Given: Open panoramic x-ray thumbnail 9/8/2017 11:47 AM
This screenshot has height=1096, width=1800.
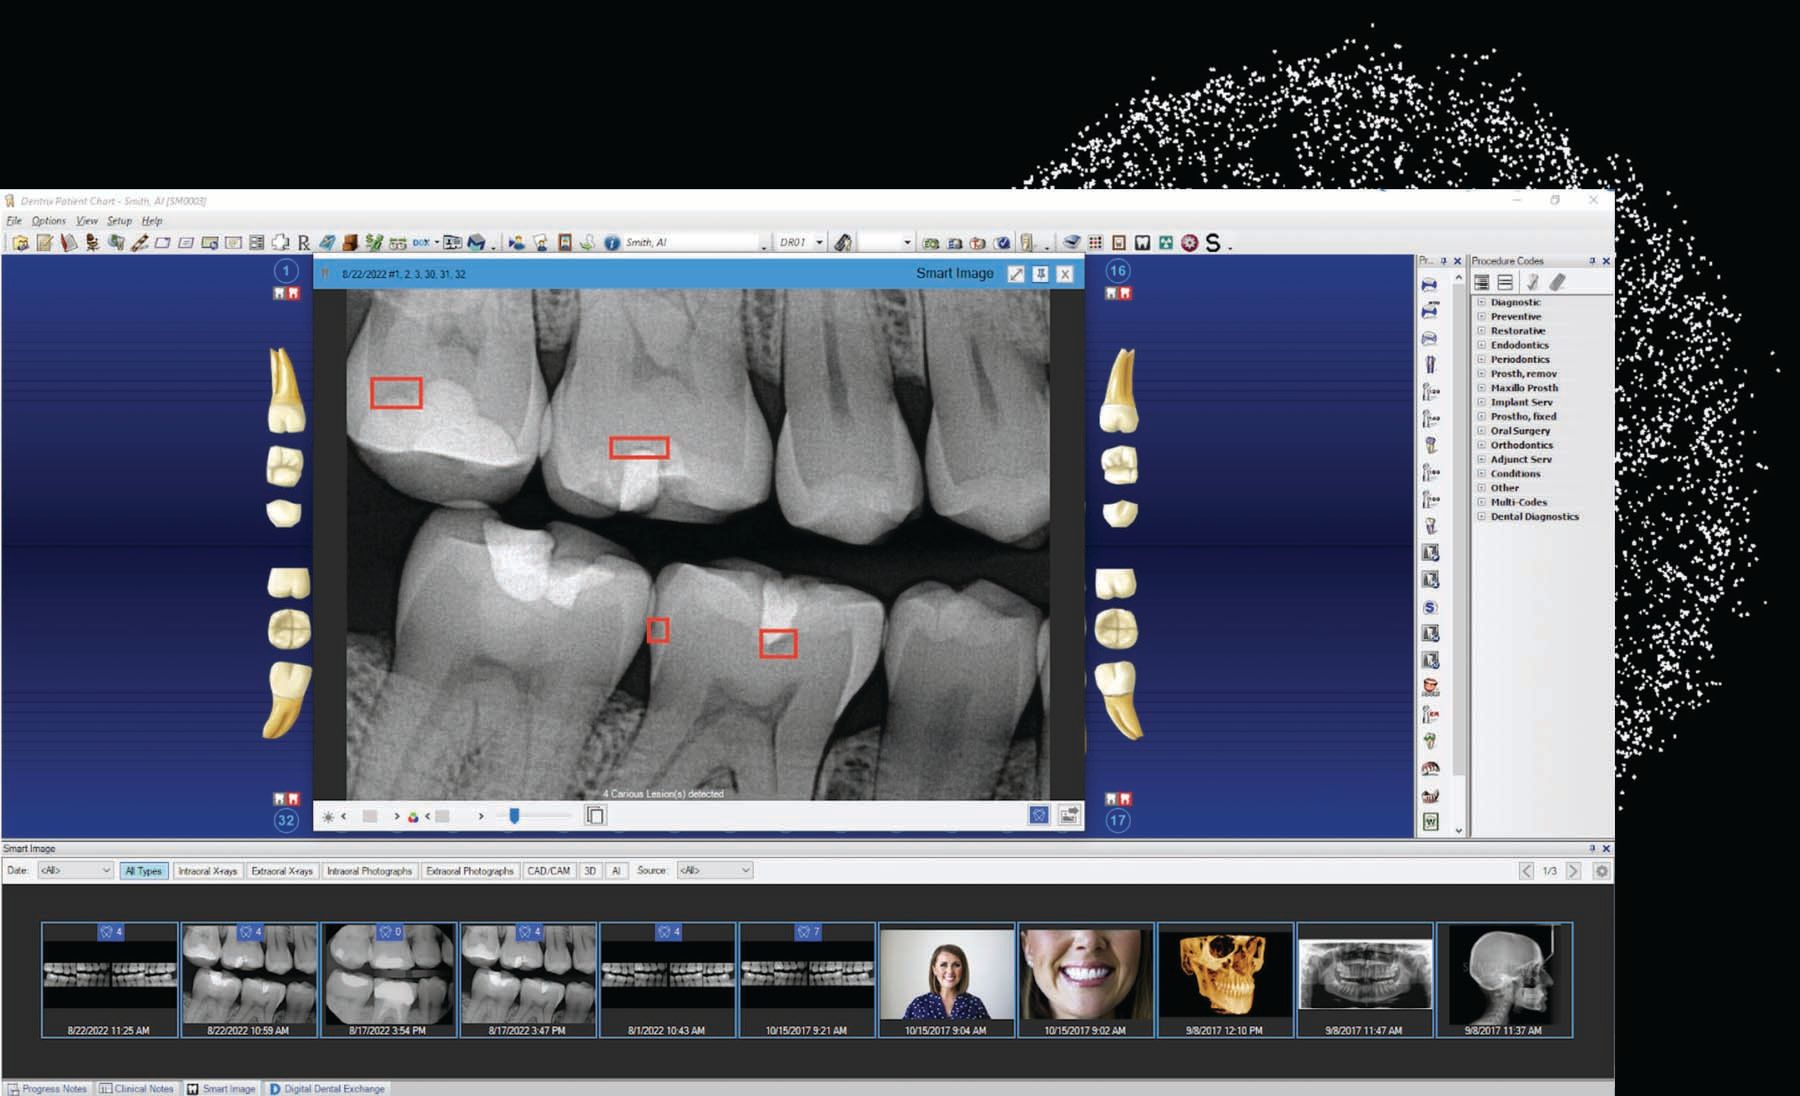Looking at the screenshot, I should point(1364,980).
